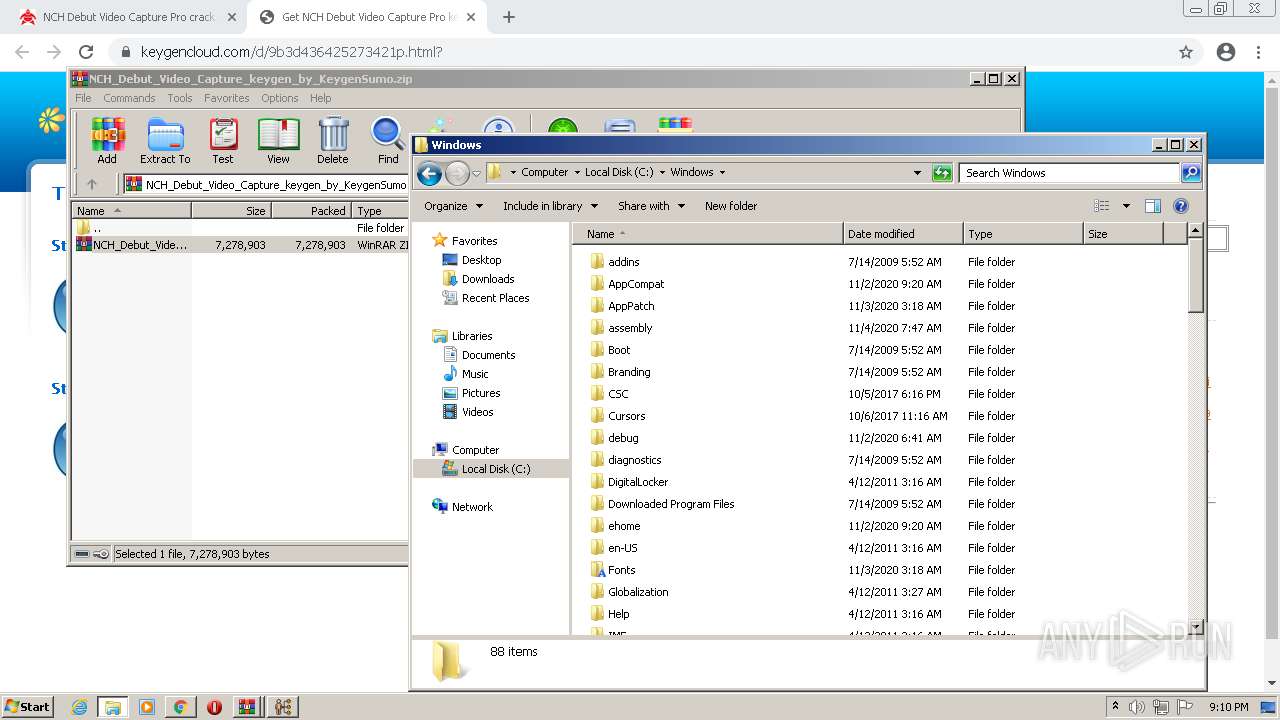This screenshot has height=720, width=1280.
Task: Open the Tools menu in WinRAR
Action: point(180,98)
